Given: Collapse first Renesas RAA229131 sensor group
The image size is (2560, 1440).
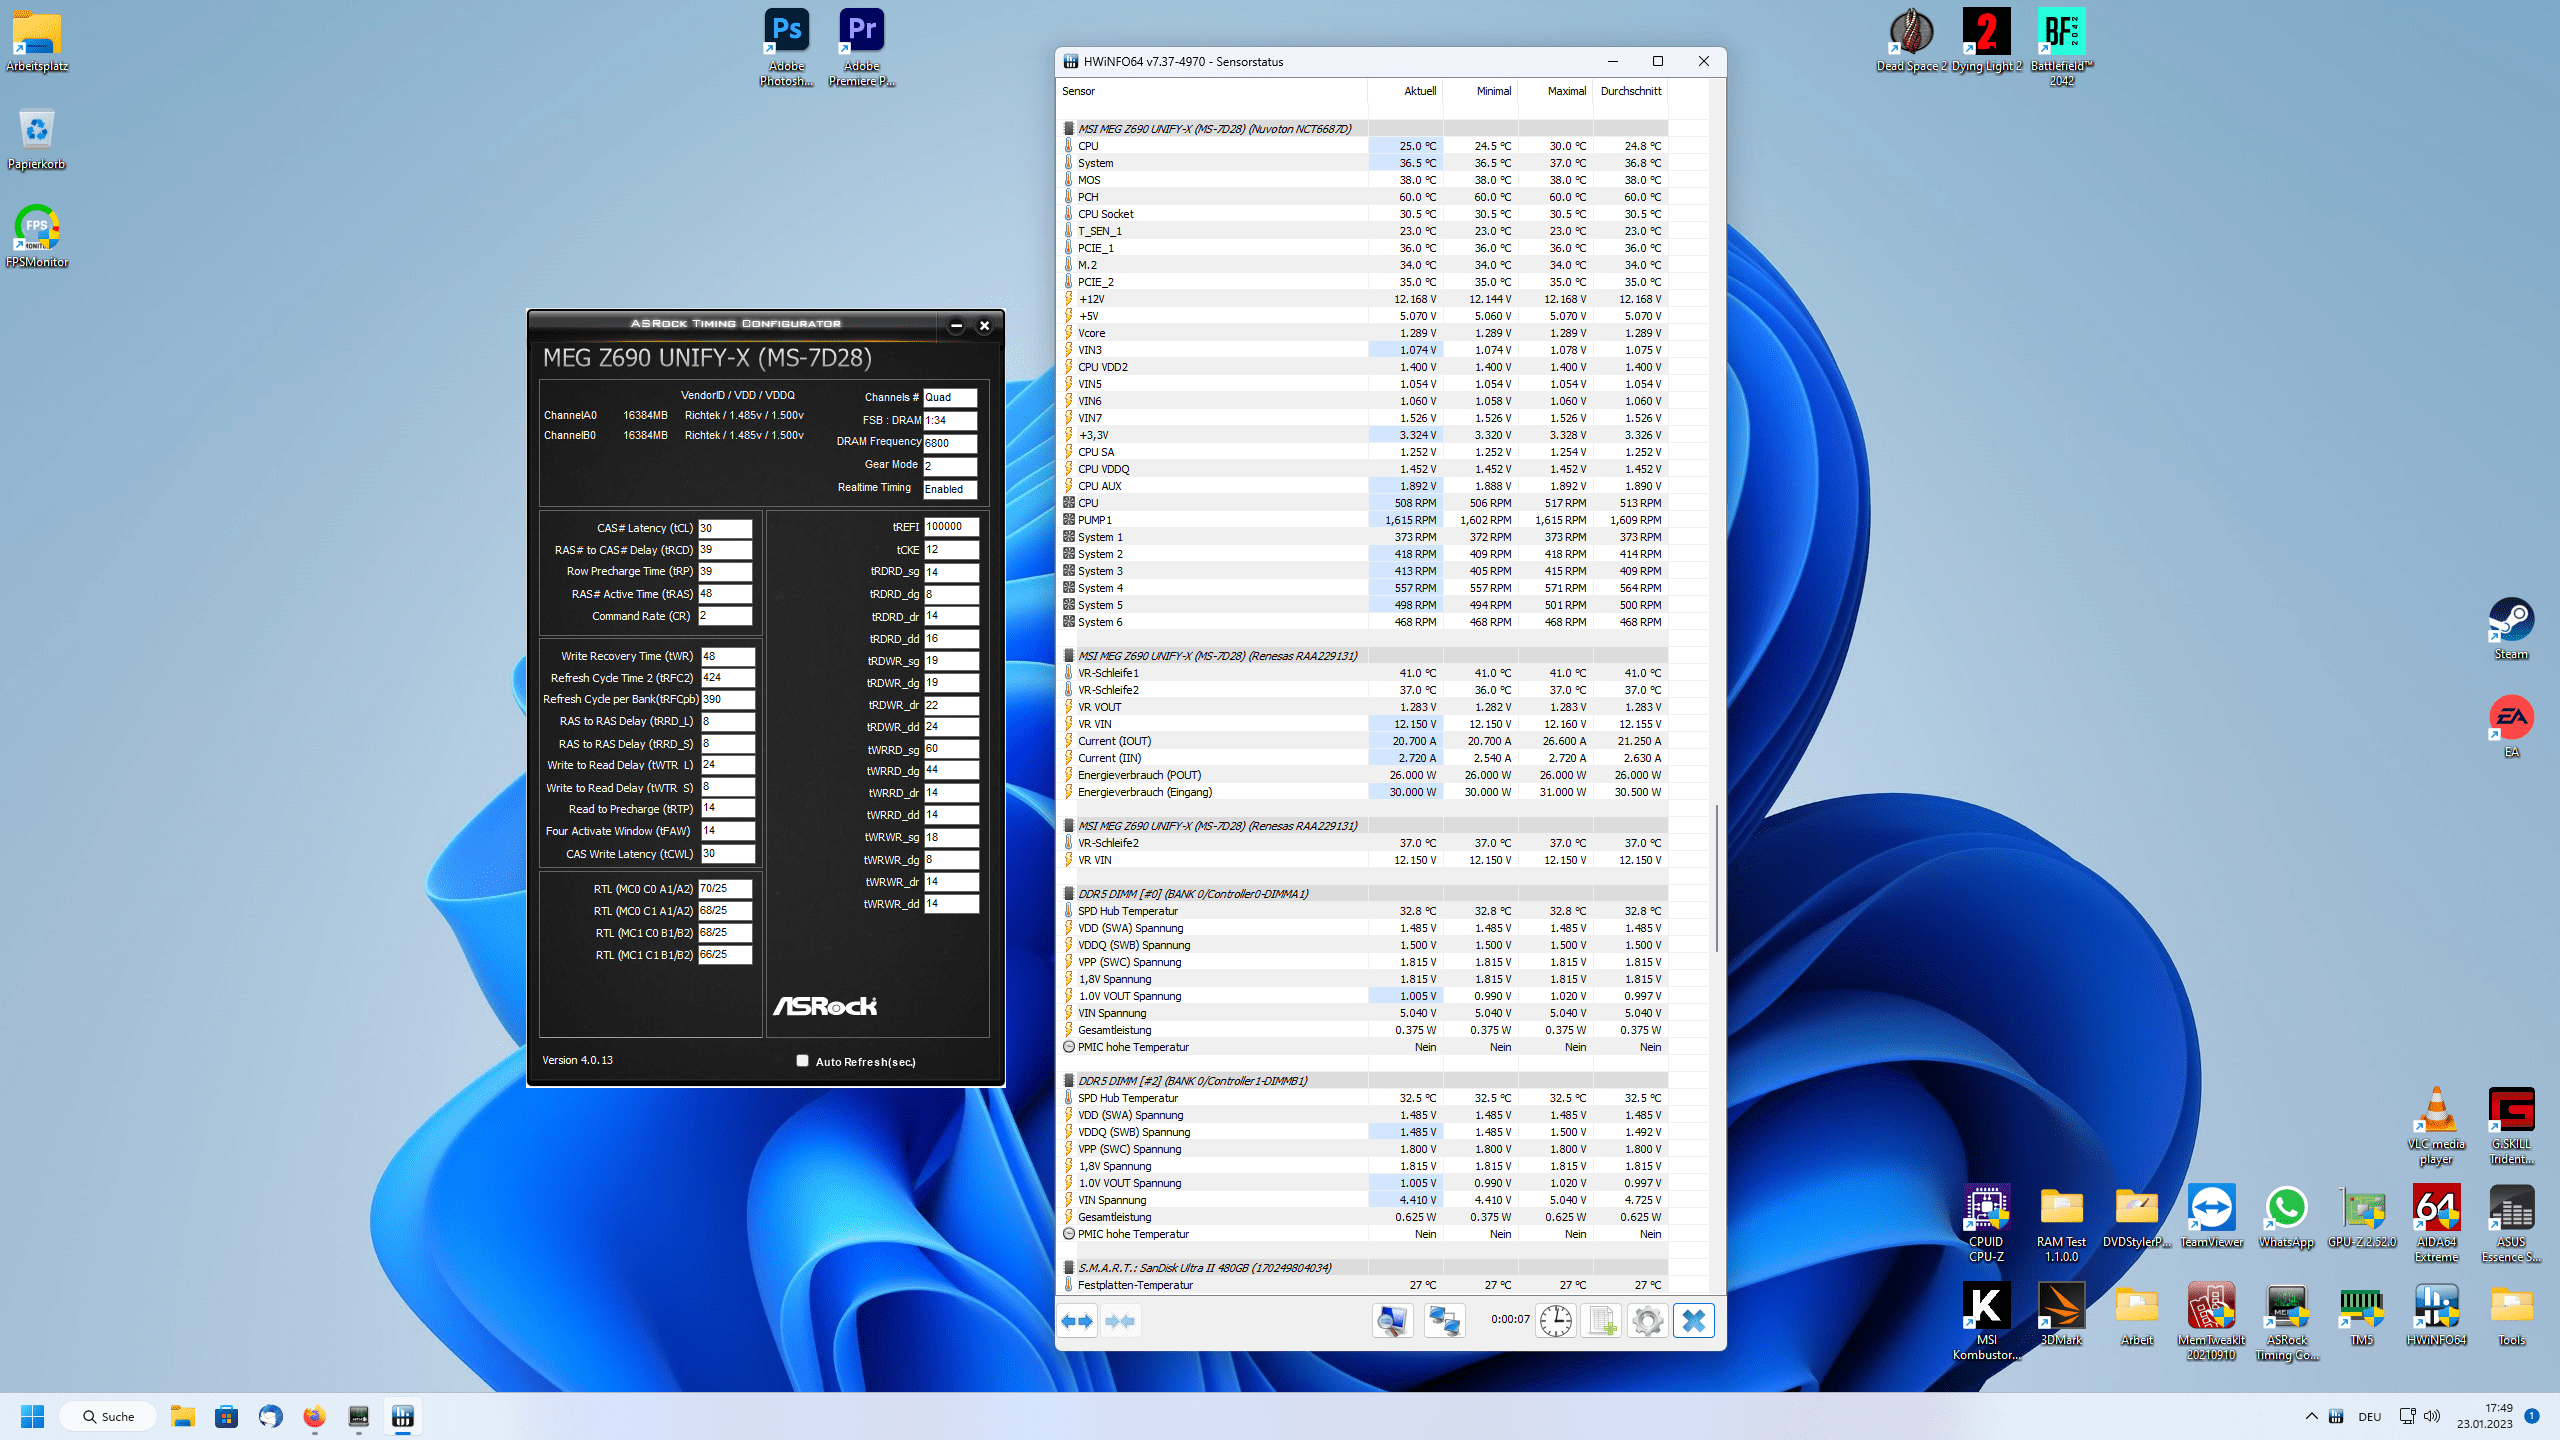Looking at the screenshot, I should coord(1069,656).
